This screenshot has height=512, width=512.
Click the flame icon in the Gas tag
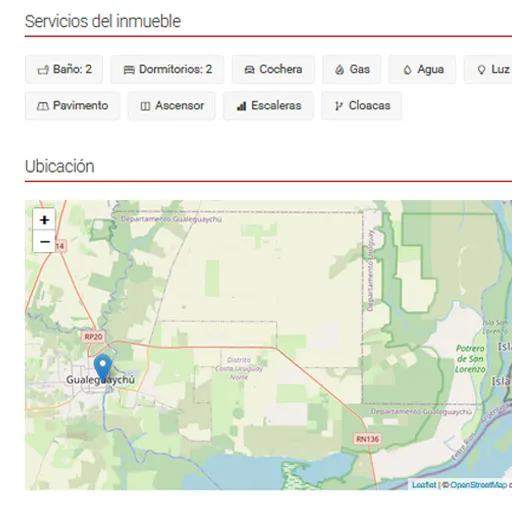(339, 70)
